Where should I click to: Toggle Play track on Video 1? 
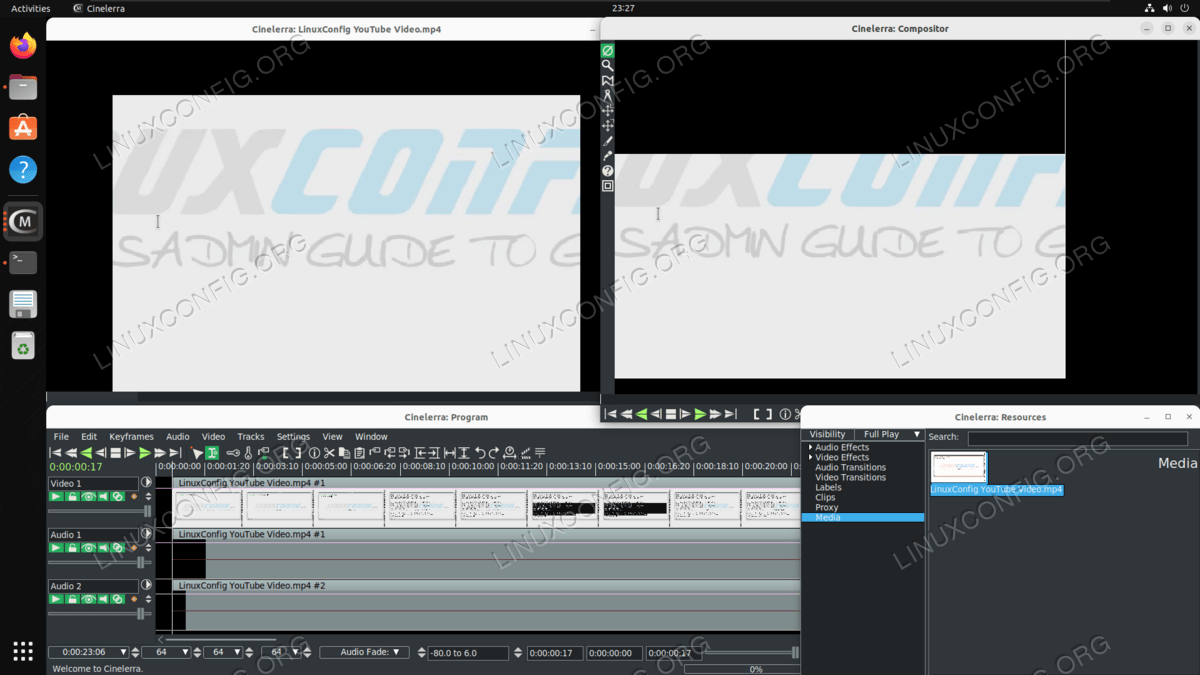[57, 496]
